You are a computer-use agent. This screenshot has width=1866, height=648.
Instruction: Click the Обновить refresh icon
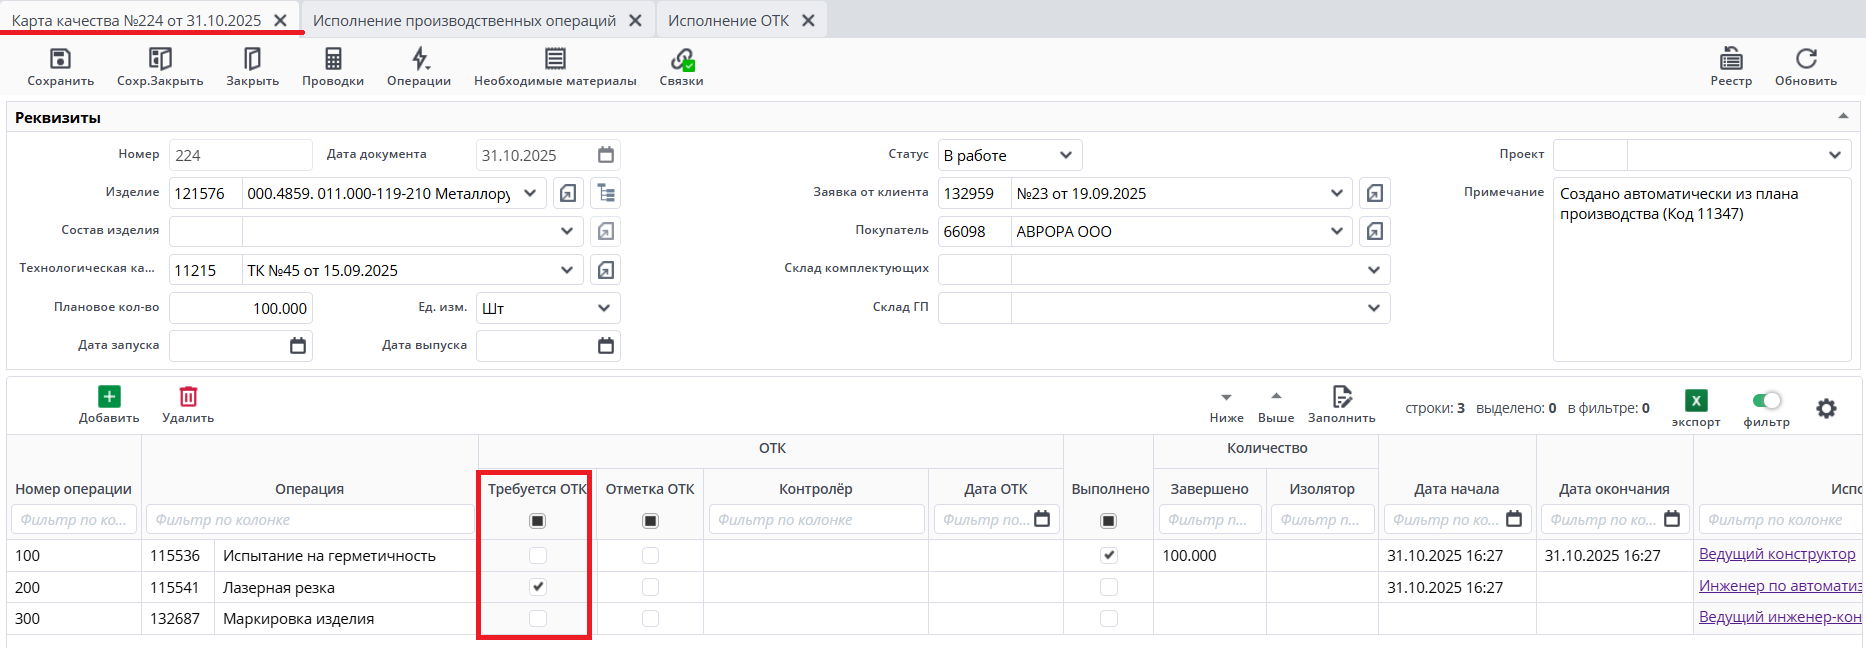tap(1805, 60)
